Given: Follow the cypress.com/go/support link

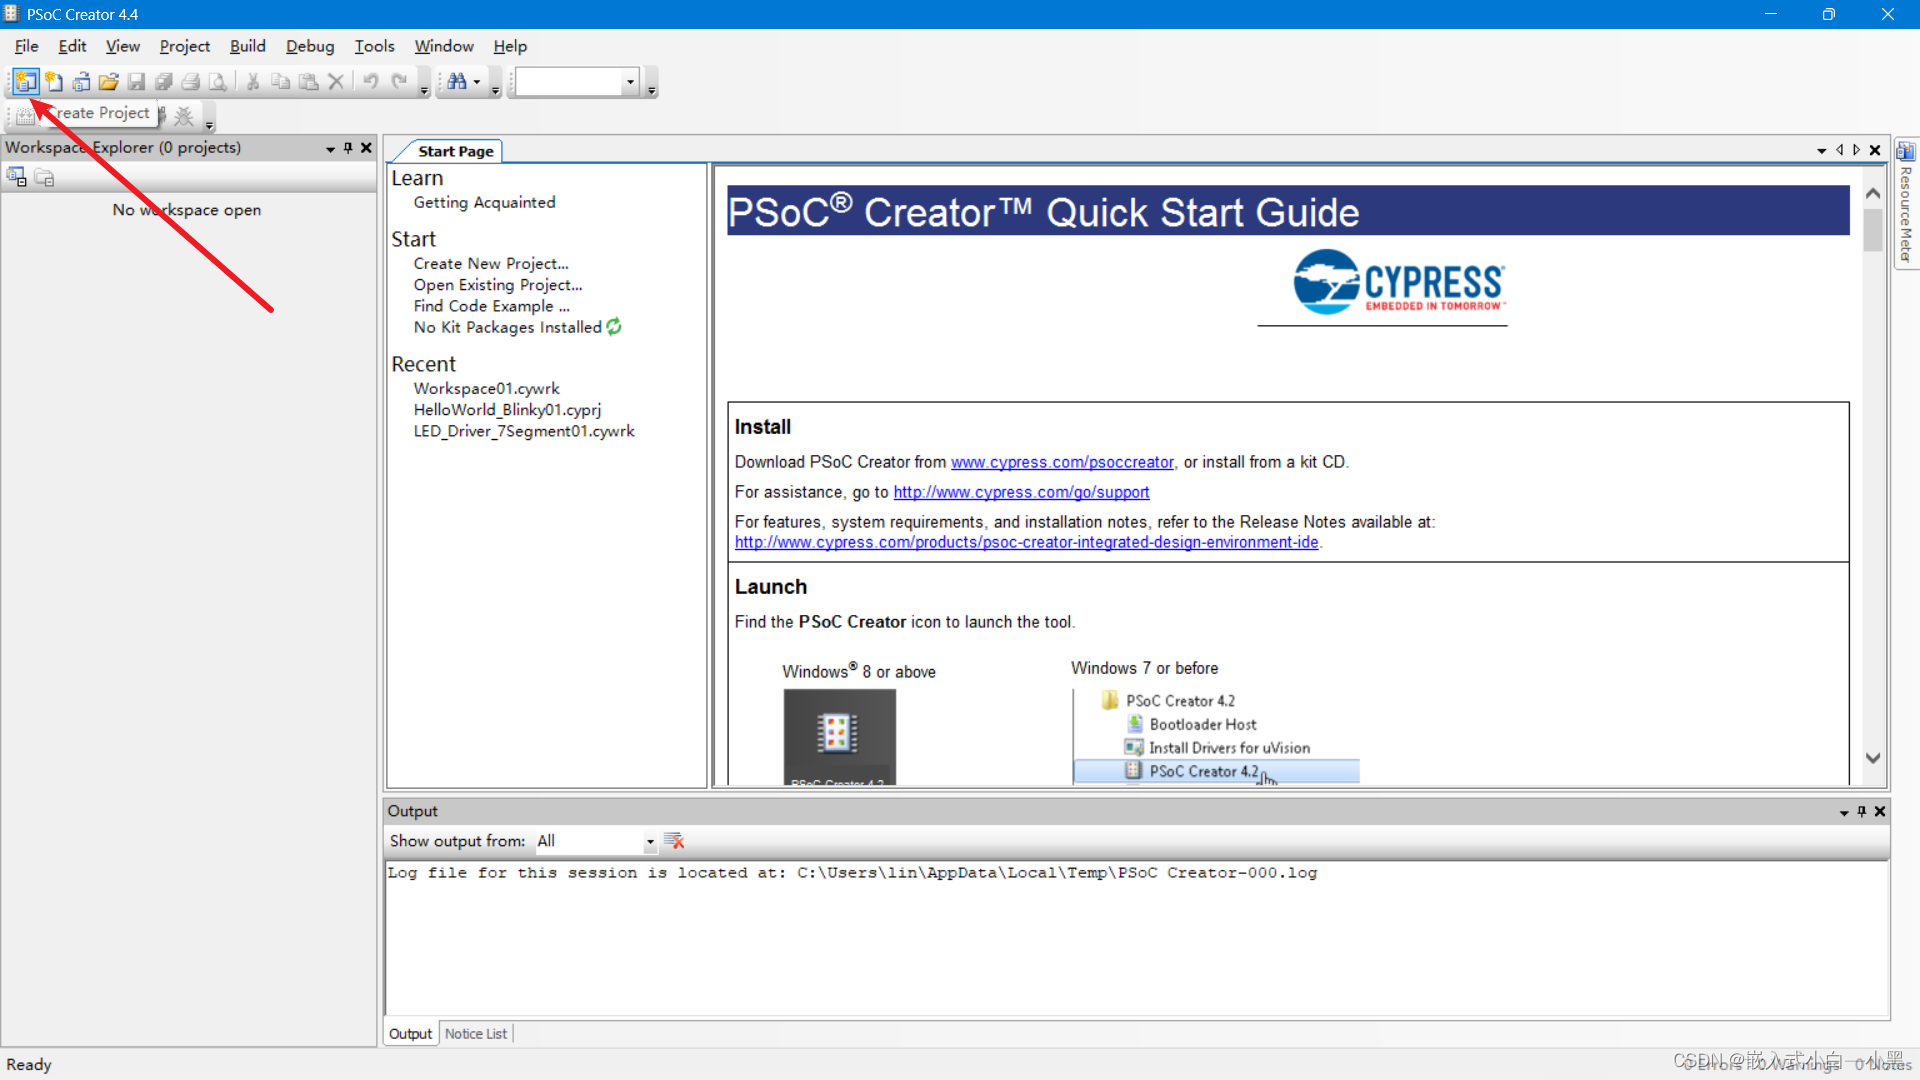Looking at the screenshot, I should coord(1021,492).
